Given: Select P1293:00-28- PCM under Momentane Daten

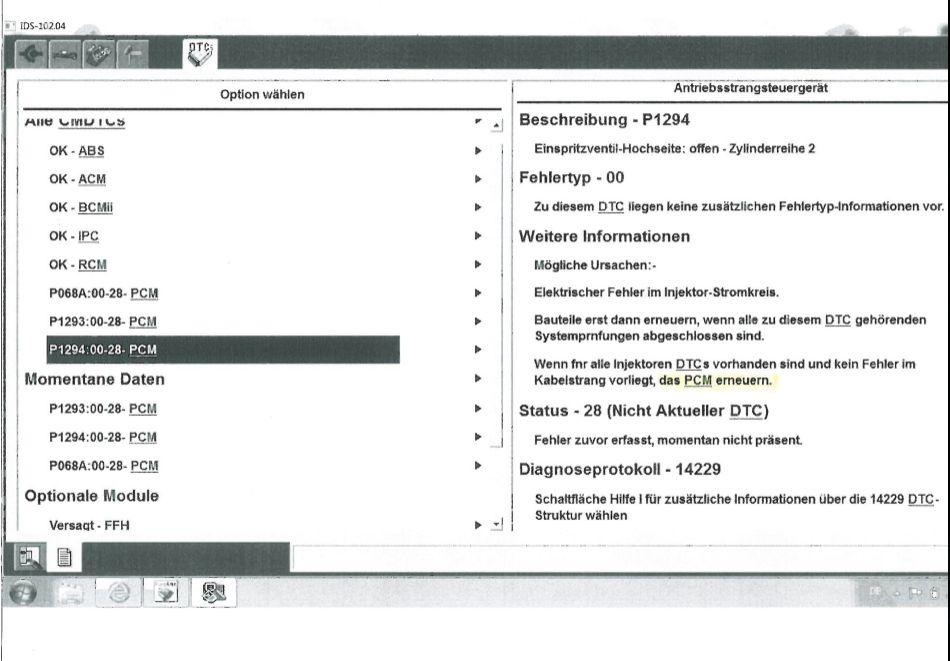Looking at the screenshot, I should [103, 409].
